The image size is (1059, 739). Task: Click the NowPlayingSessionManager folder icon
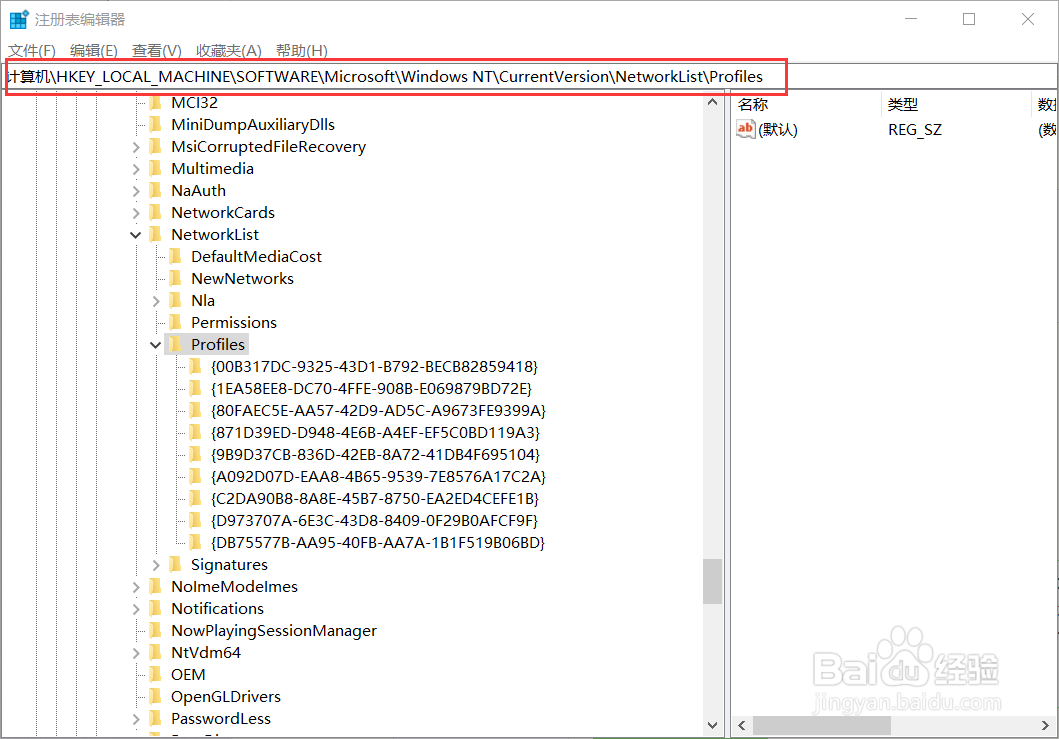pyautogui.click(x=155, y=631)
